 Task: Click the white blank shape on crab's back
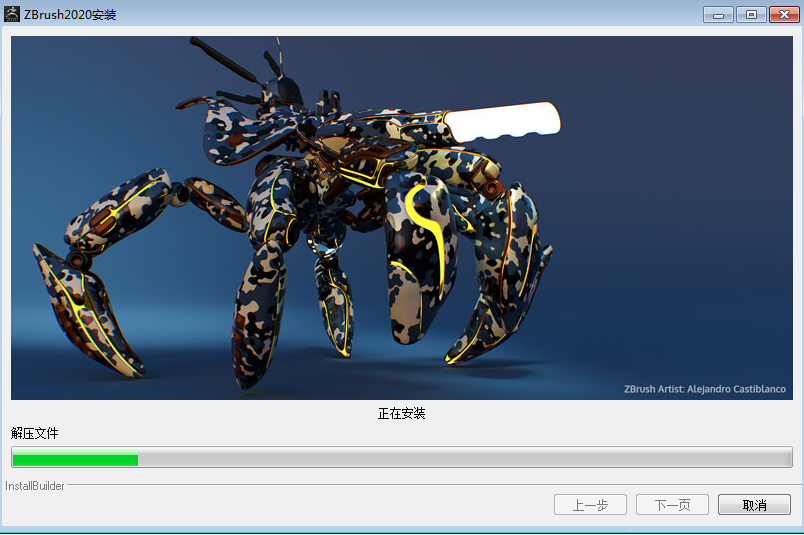(x=500, y=120)
